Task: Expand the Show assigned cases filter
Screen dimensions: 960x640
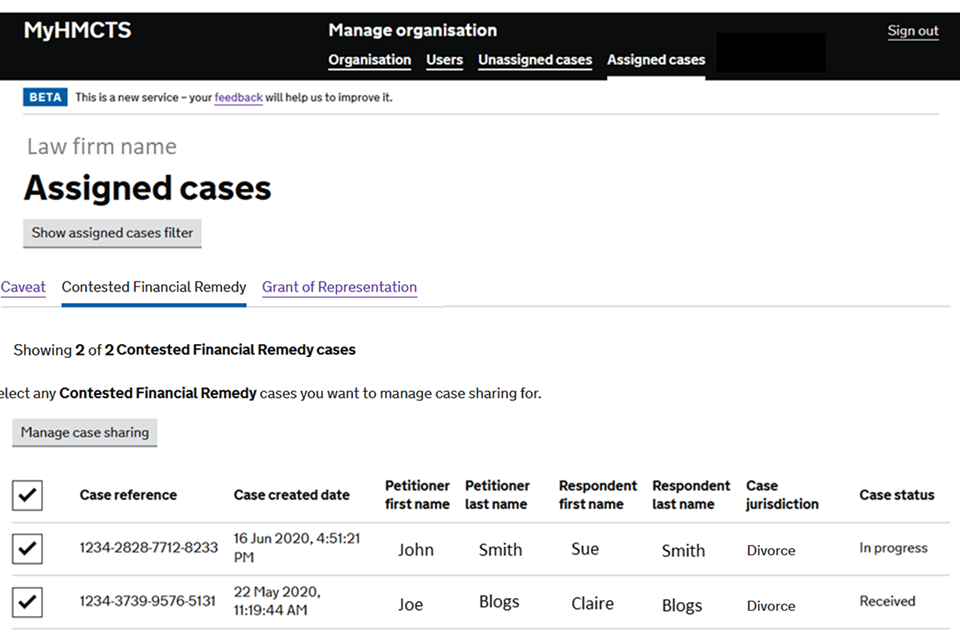Action: [112, 233]
